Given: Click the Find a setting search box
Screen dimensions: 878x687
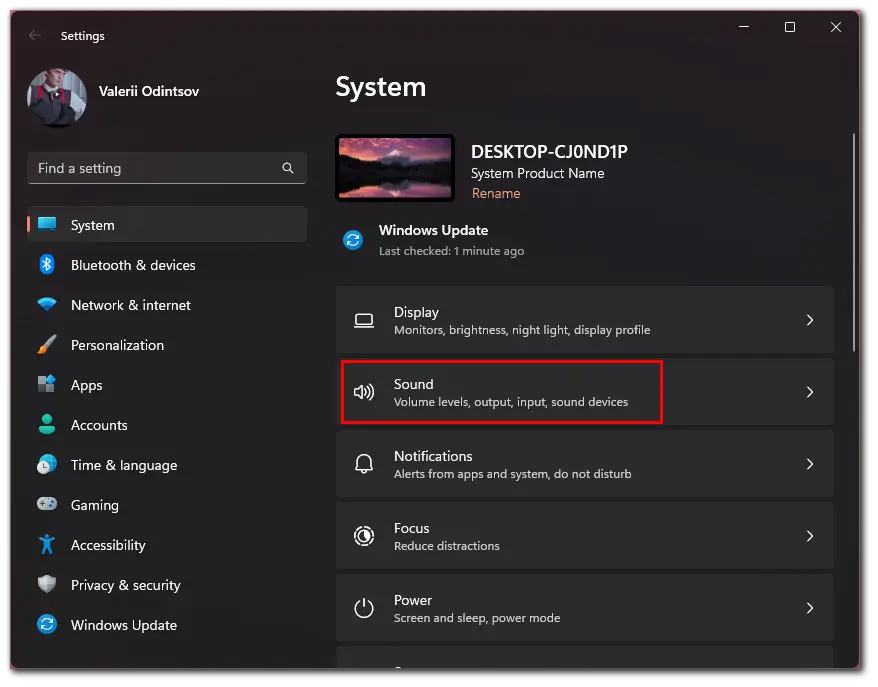Looking at the screenshot, I should click(167, 168).
